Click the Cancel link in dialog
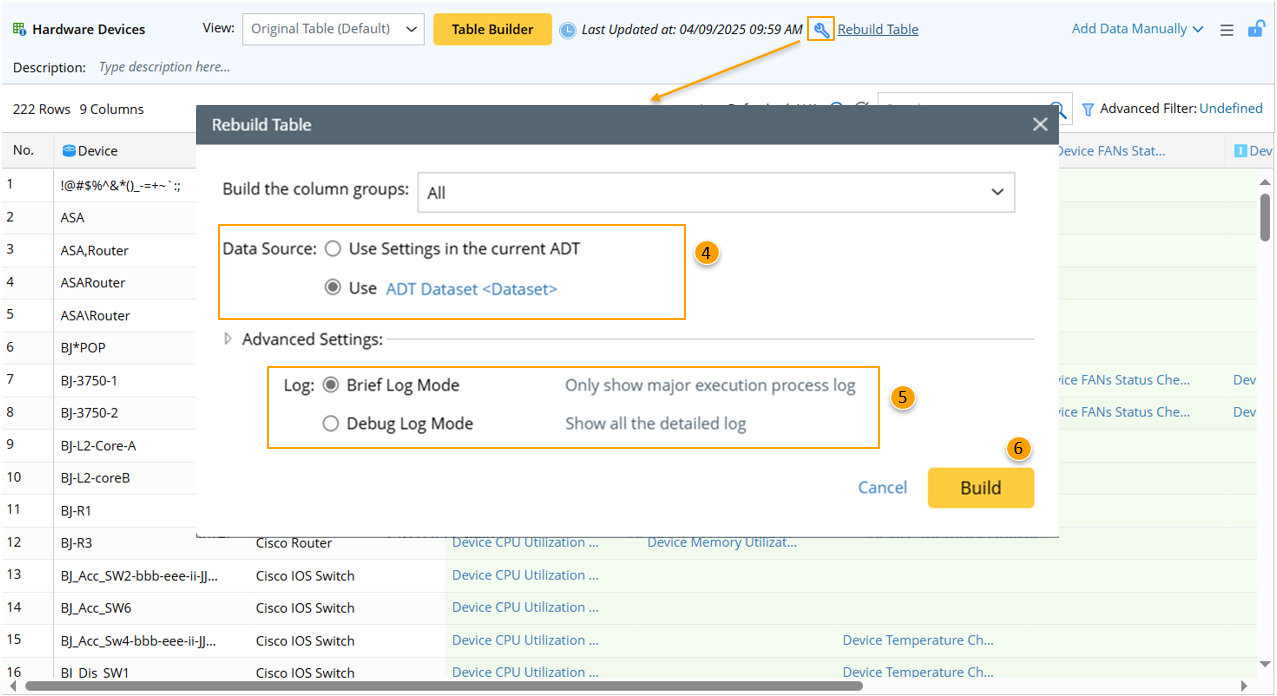 (882, 488)
